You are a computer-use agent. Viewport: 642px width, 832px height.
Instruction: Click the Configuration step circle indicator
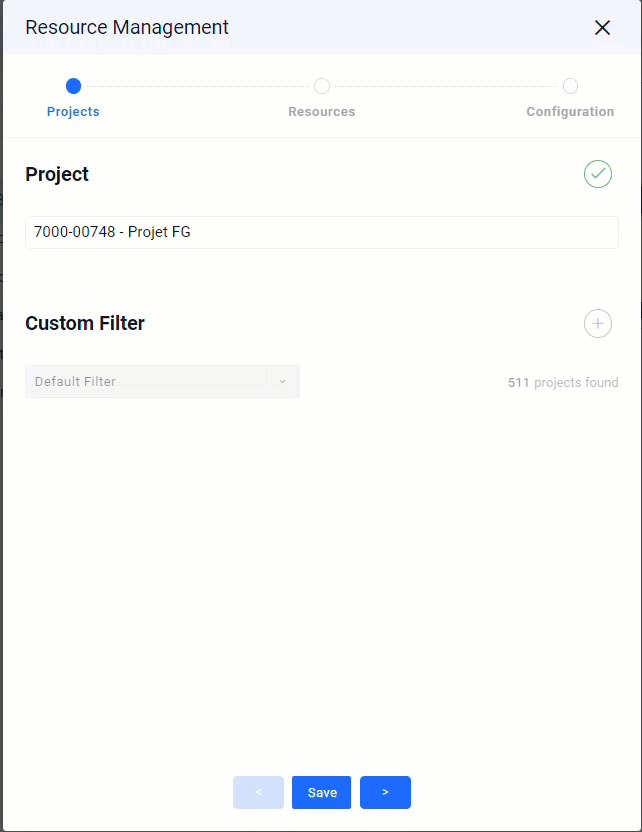(570, 86)
